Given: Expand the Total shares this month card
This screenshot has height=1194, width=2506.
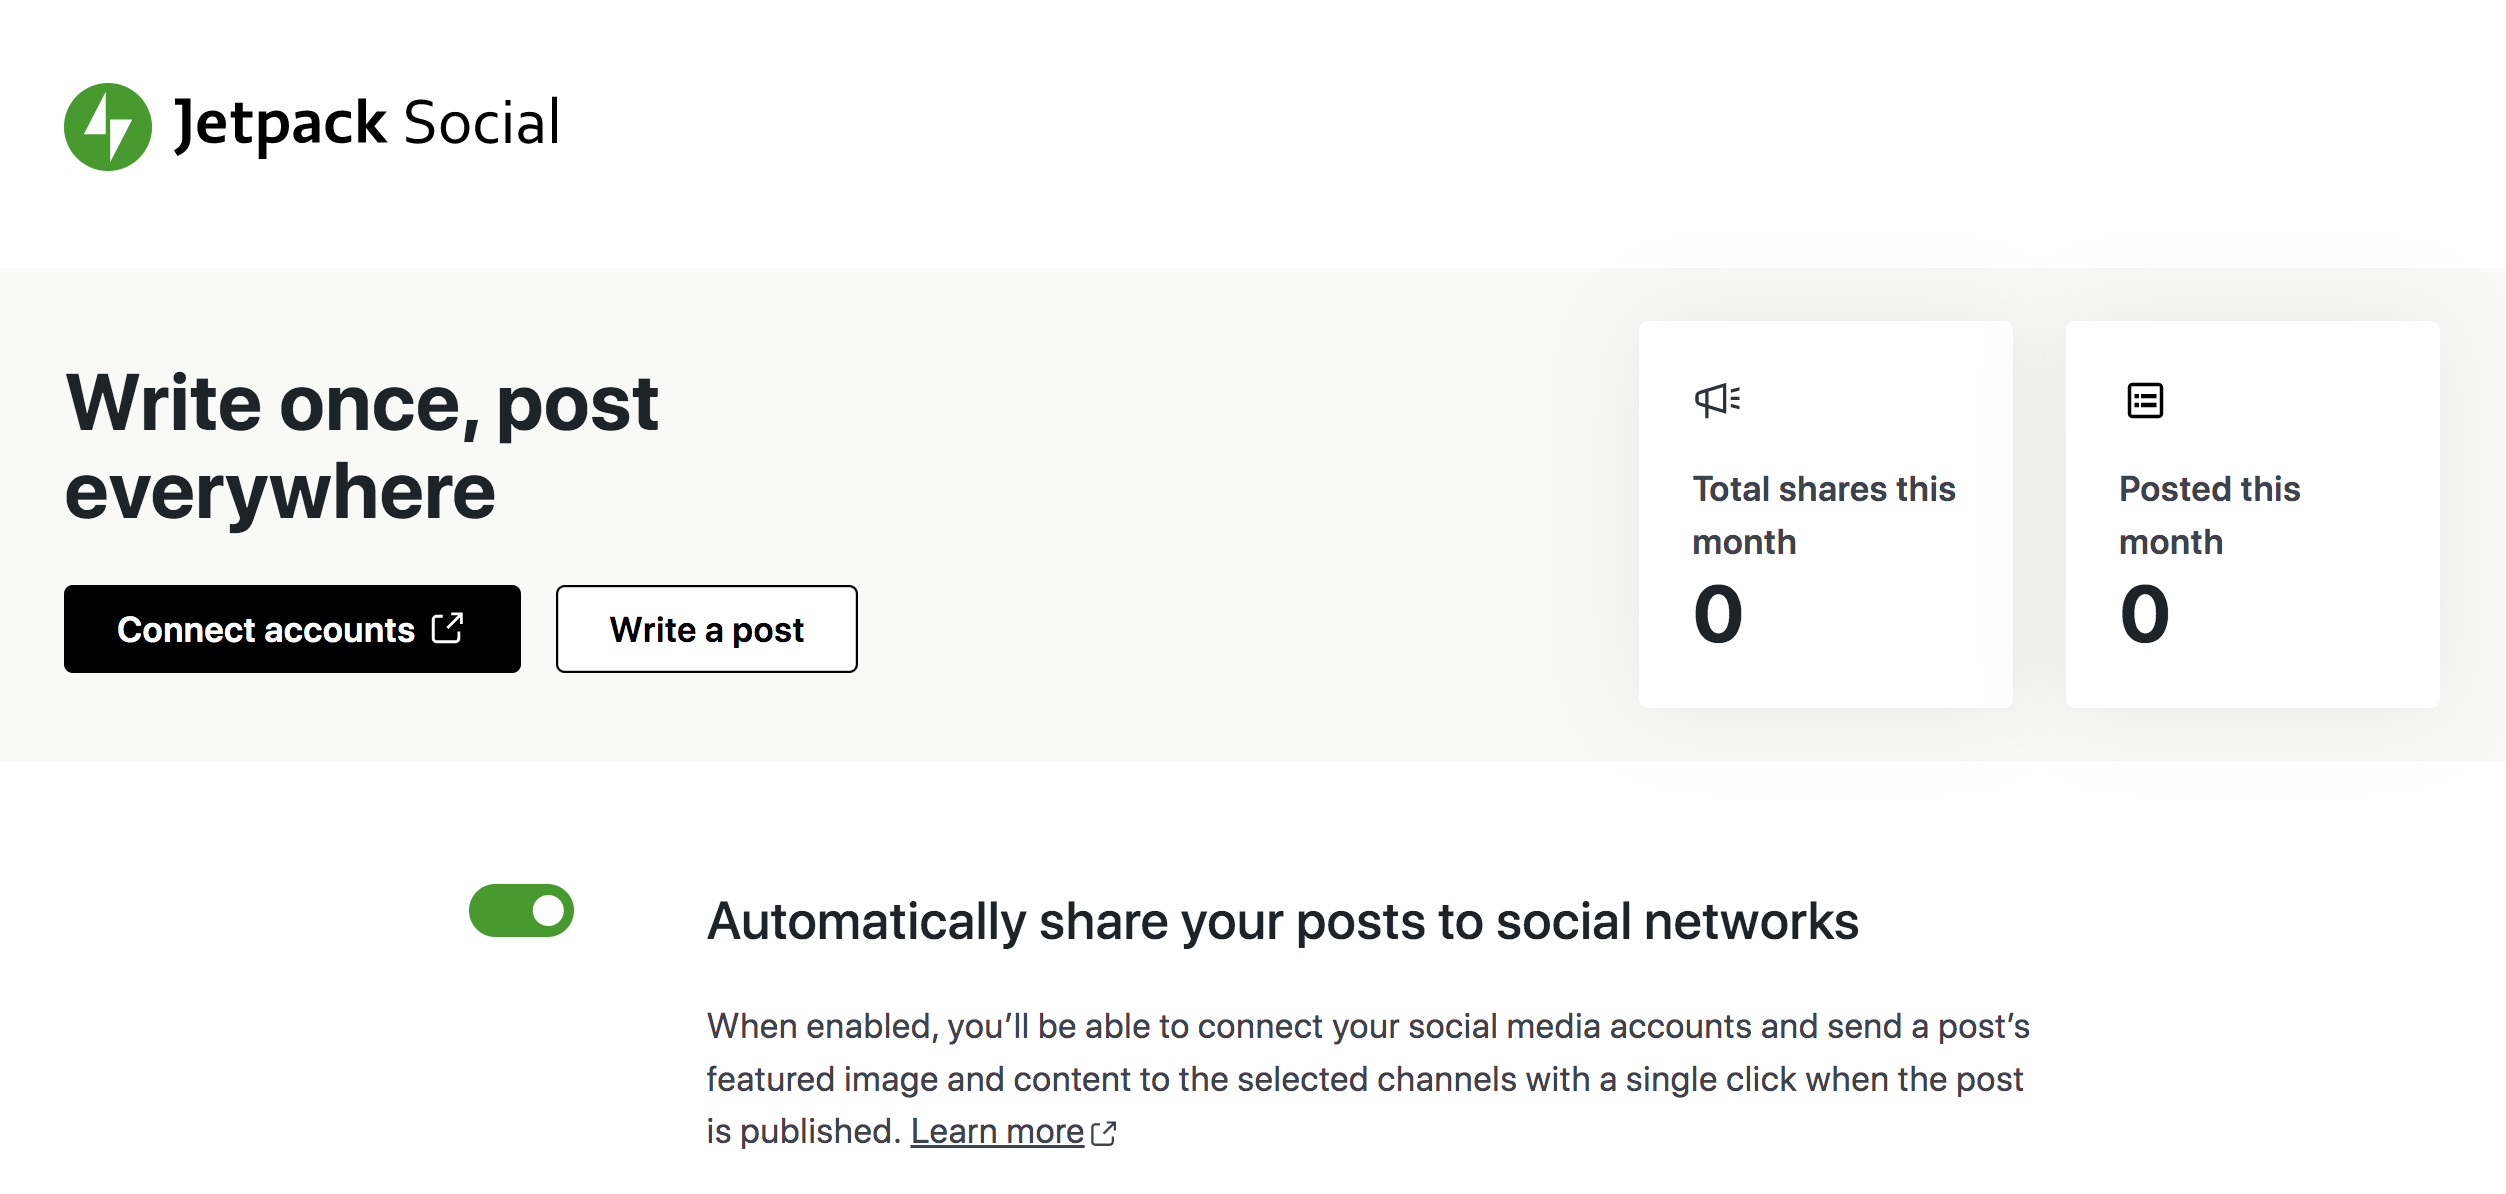Looking at the screenshot, I should point(1825,510).
